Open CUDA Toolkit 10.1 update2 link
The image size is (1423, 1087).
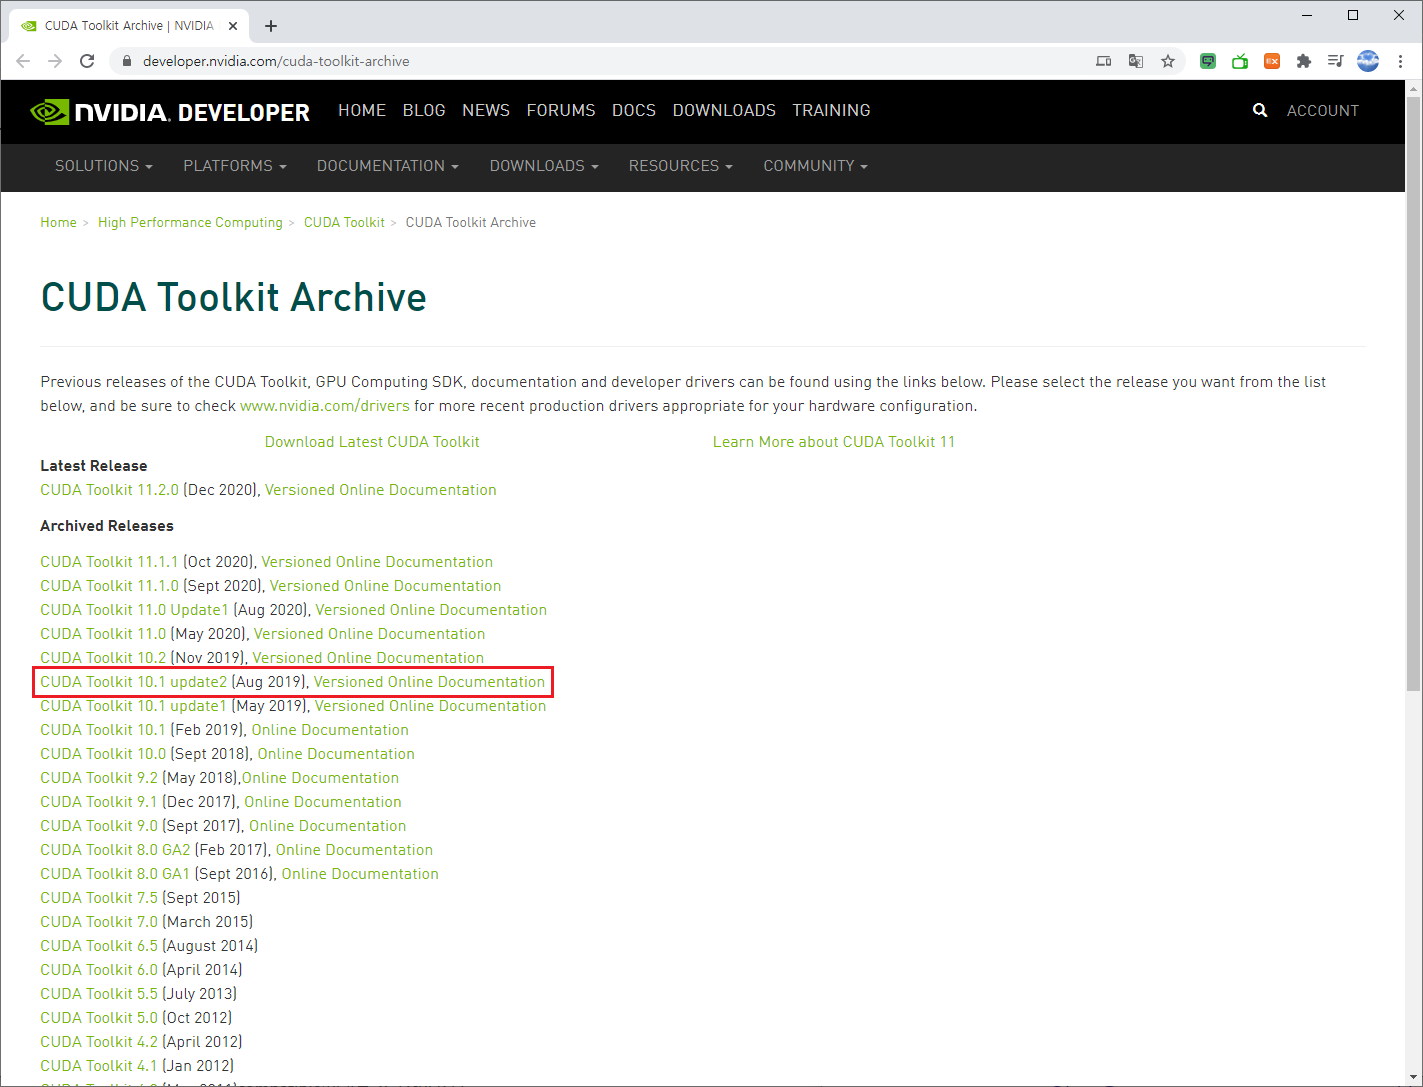134,682
